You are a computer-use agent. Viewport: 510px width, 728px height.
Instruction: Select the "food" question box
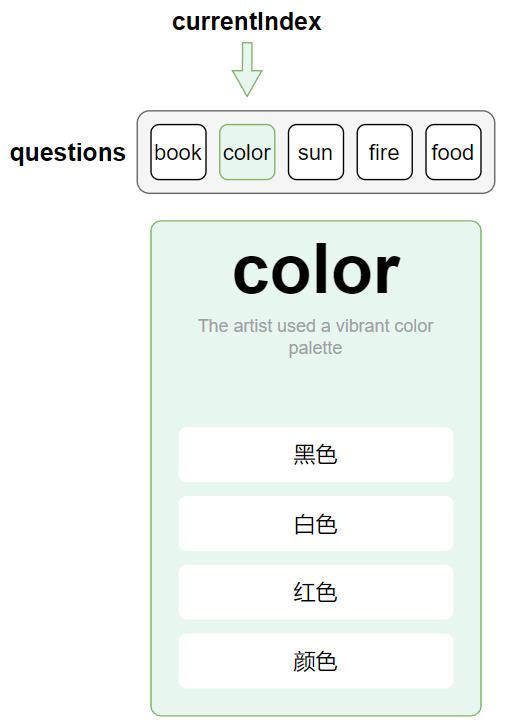tap(453, 152)
